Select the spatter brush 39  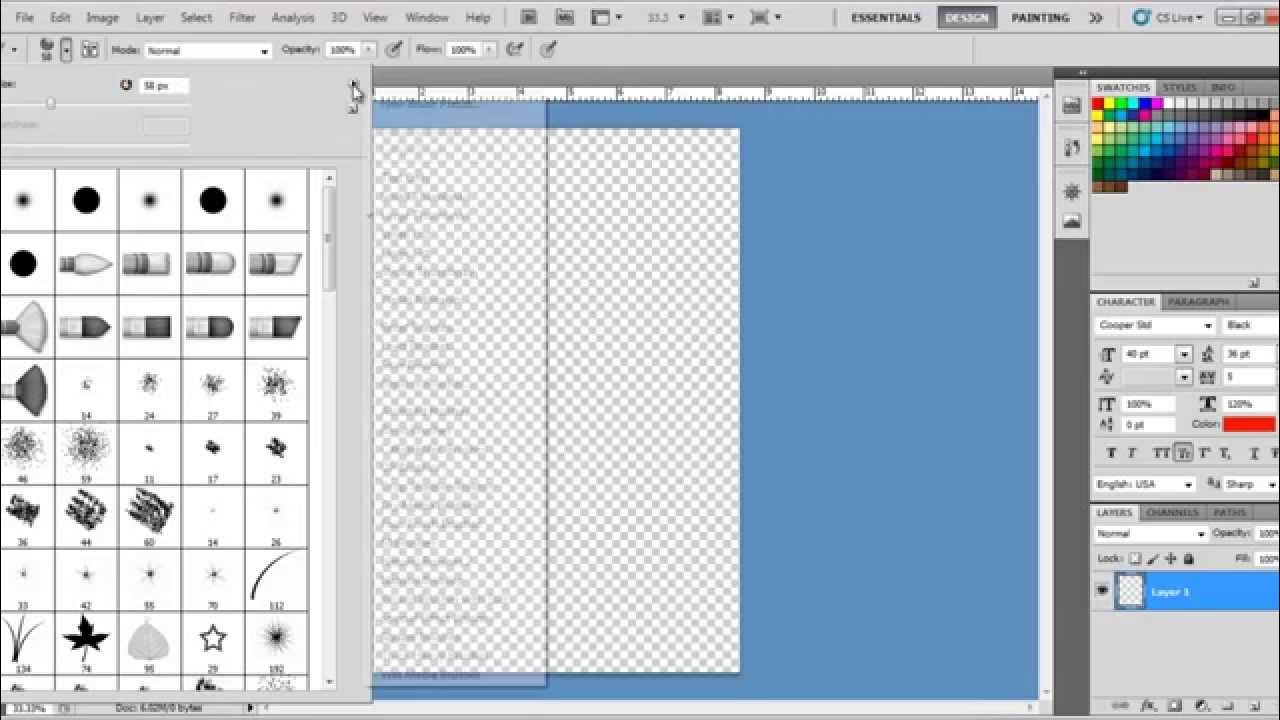(276, 389)
